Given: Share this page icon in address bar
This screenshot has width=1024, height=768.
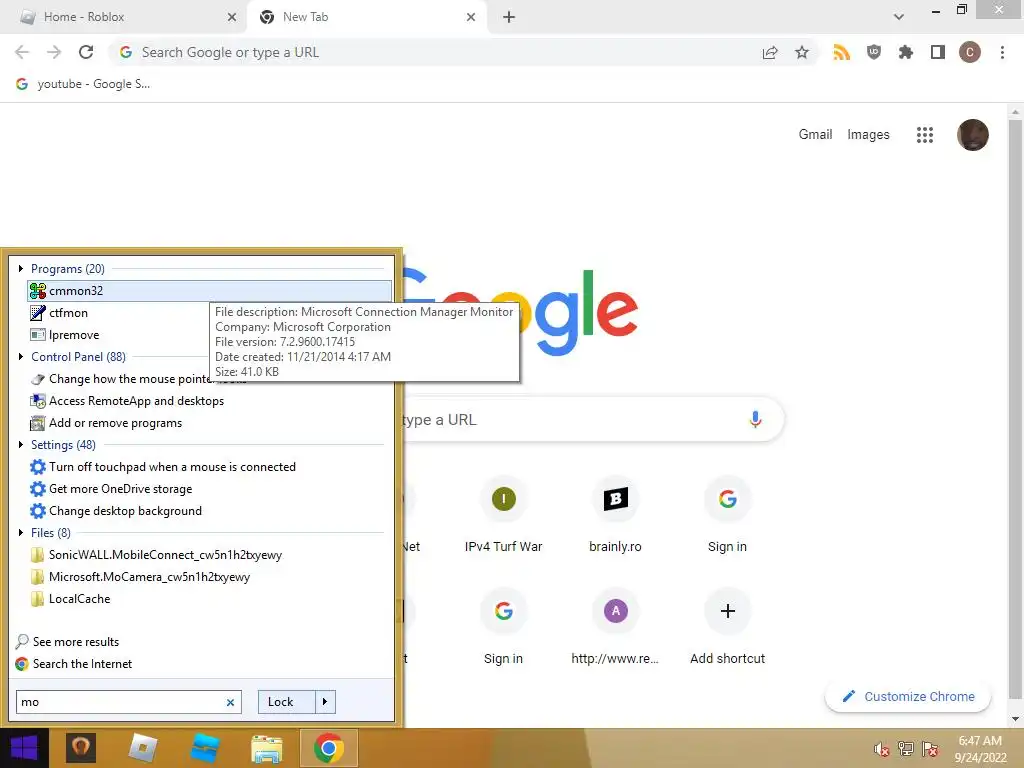Looking at the screenshot, I should pos(770,52).
